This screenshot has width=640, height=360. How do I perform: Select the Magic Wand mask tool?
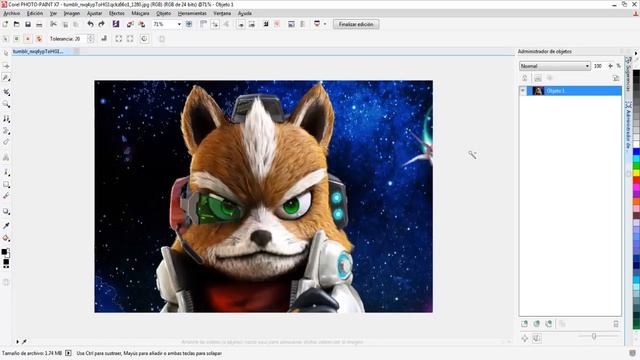(6, 78)
